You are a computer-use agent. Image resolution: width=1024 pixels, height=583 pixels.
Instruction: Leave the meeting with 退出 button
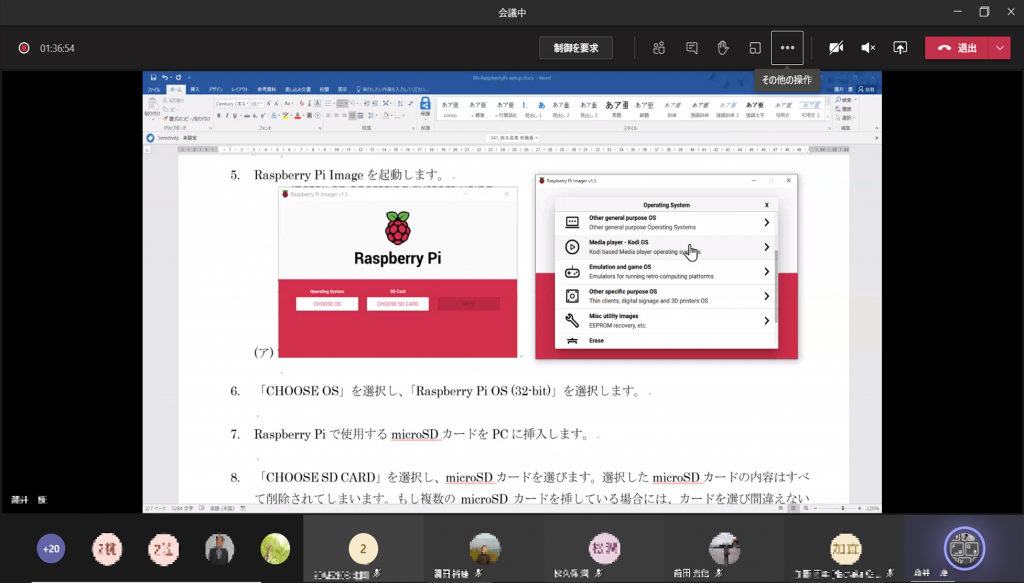pos(957,48)
